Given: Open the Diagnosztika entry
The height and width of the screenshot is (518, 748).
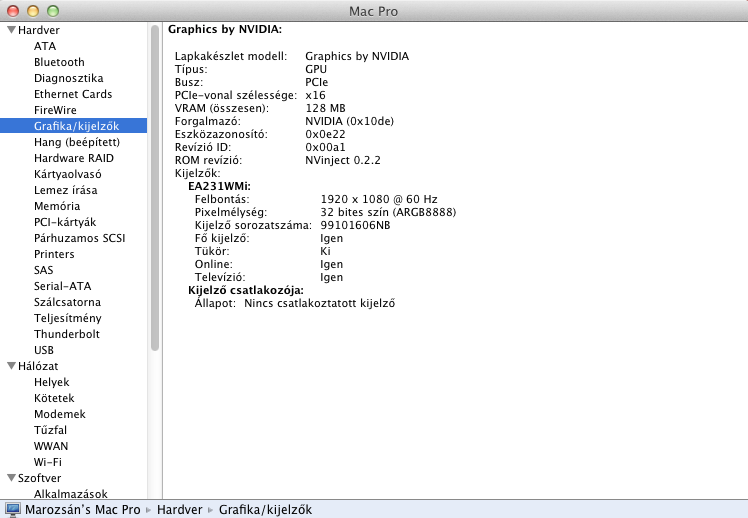Looking at the screenshot, I should coord(69,78).
